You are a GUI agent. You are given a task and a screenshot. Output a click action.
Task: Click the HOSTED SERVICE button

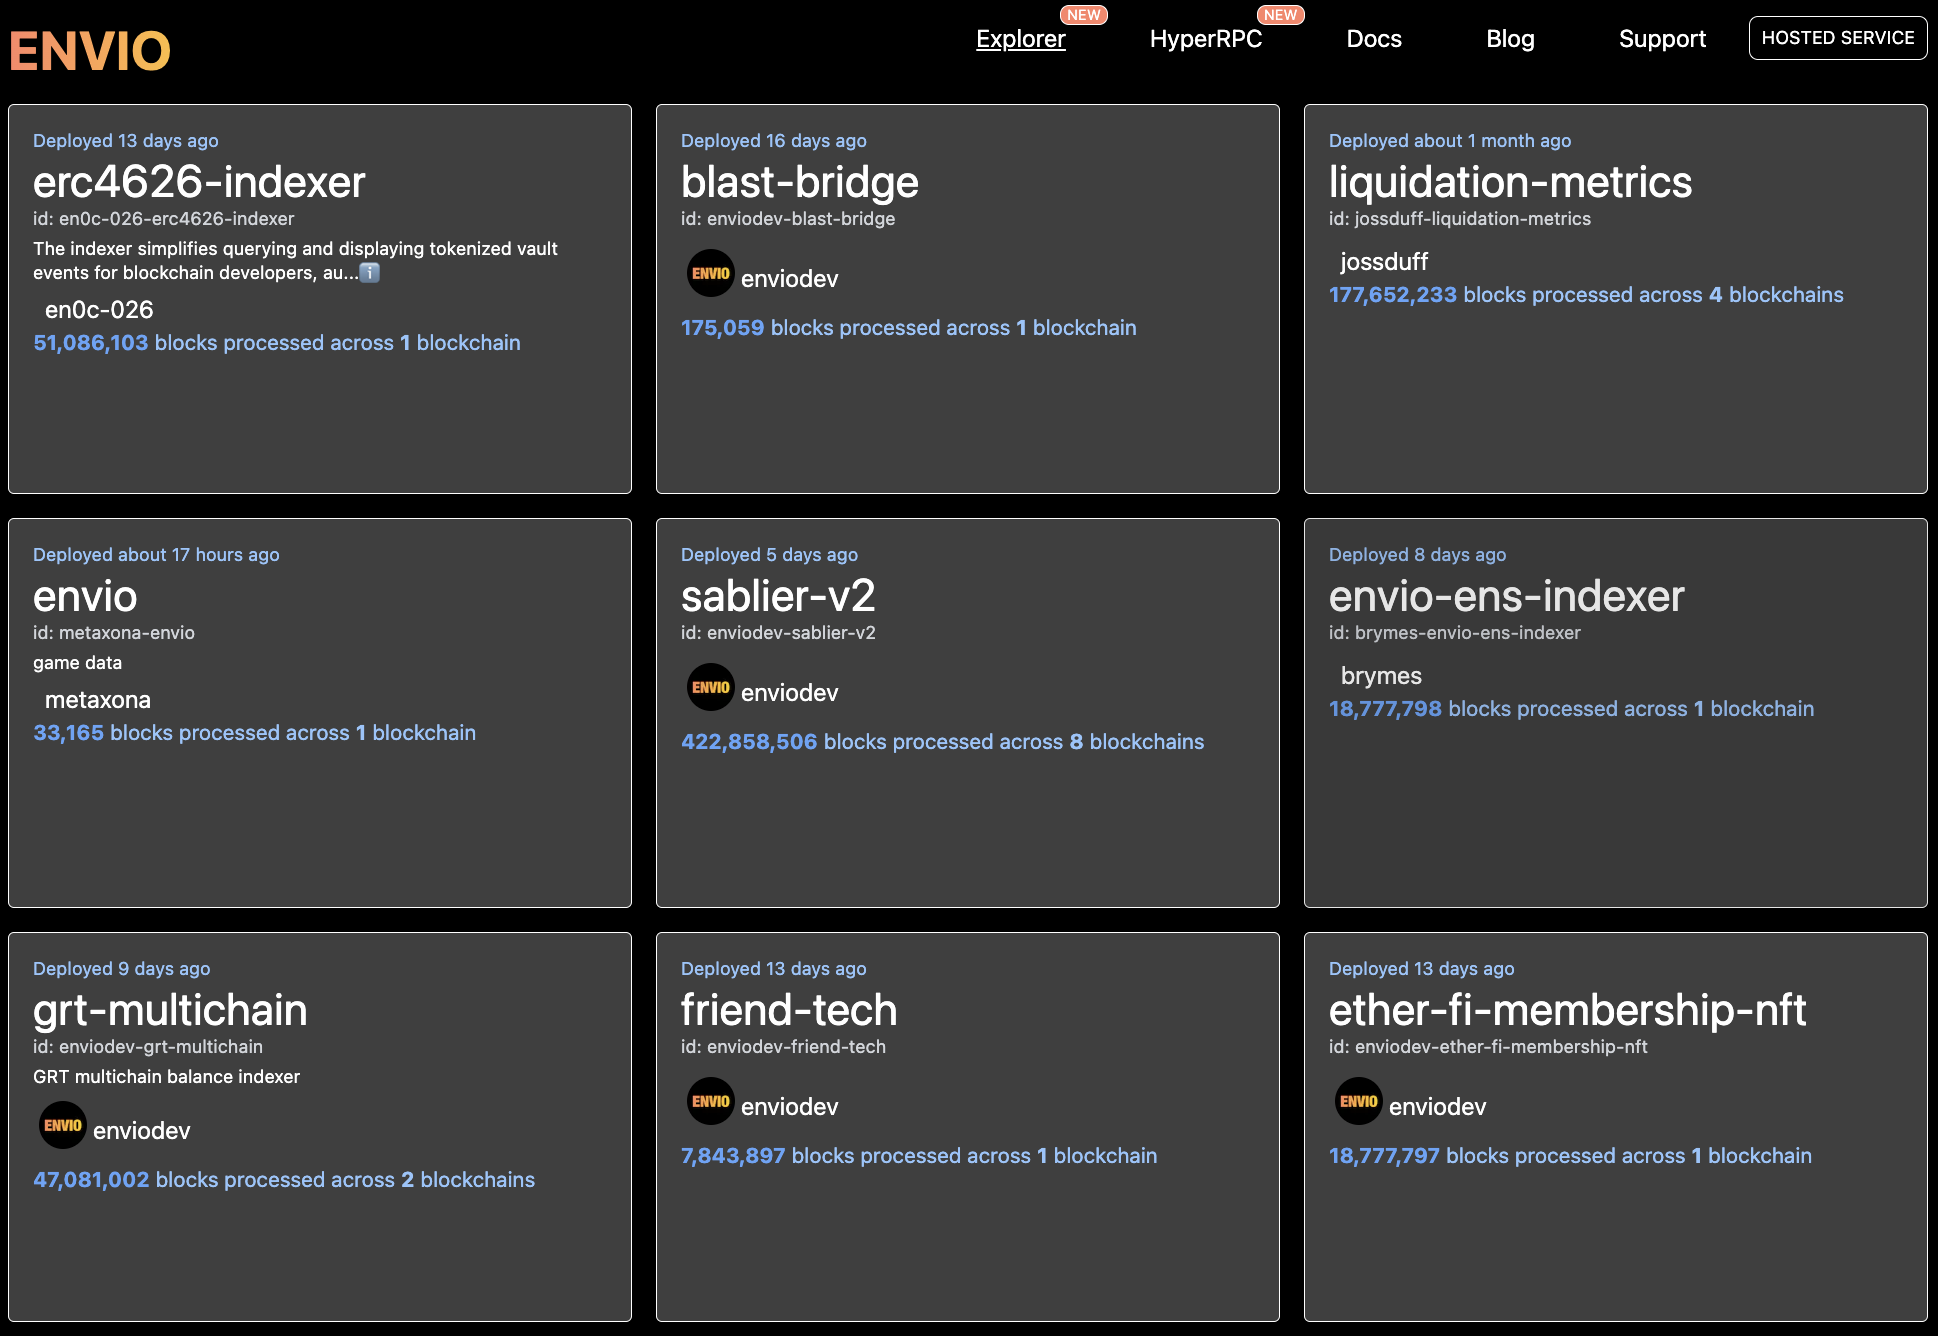(x=1837, y=38)
